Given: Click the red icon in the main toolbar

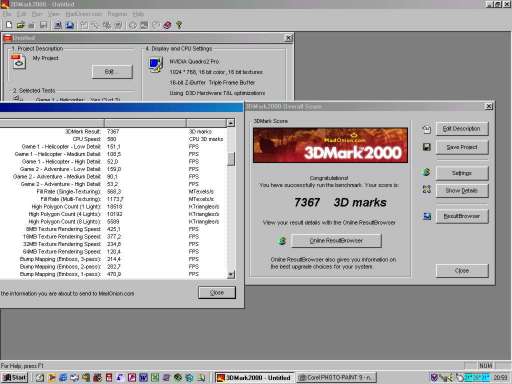Looking at the screenshot, I should (x=167, y=25).
